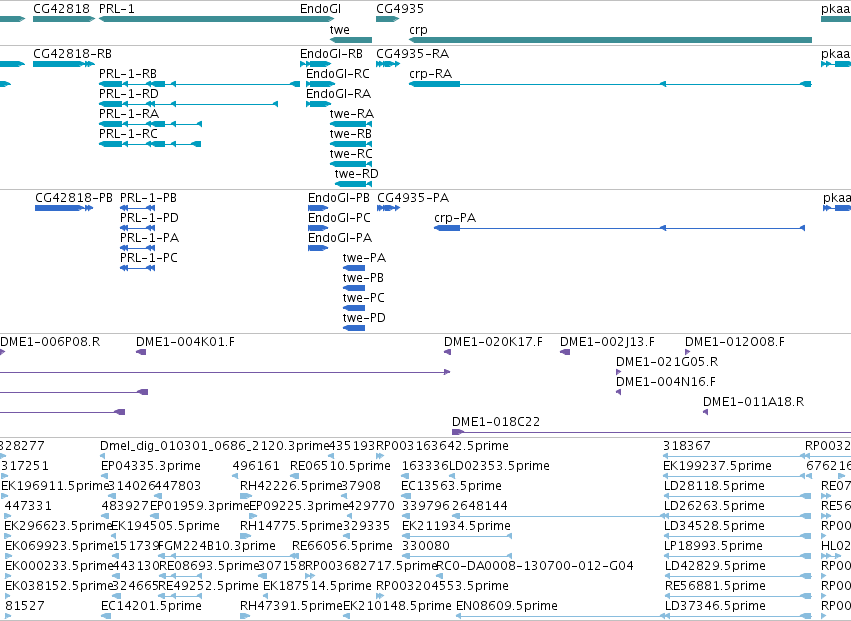Select EST EK211934.5prime
The image size is (851, 621).
tap(456, 527)
